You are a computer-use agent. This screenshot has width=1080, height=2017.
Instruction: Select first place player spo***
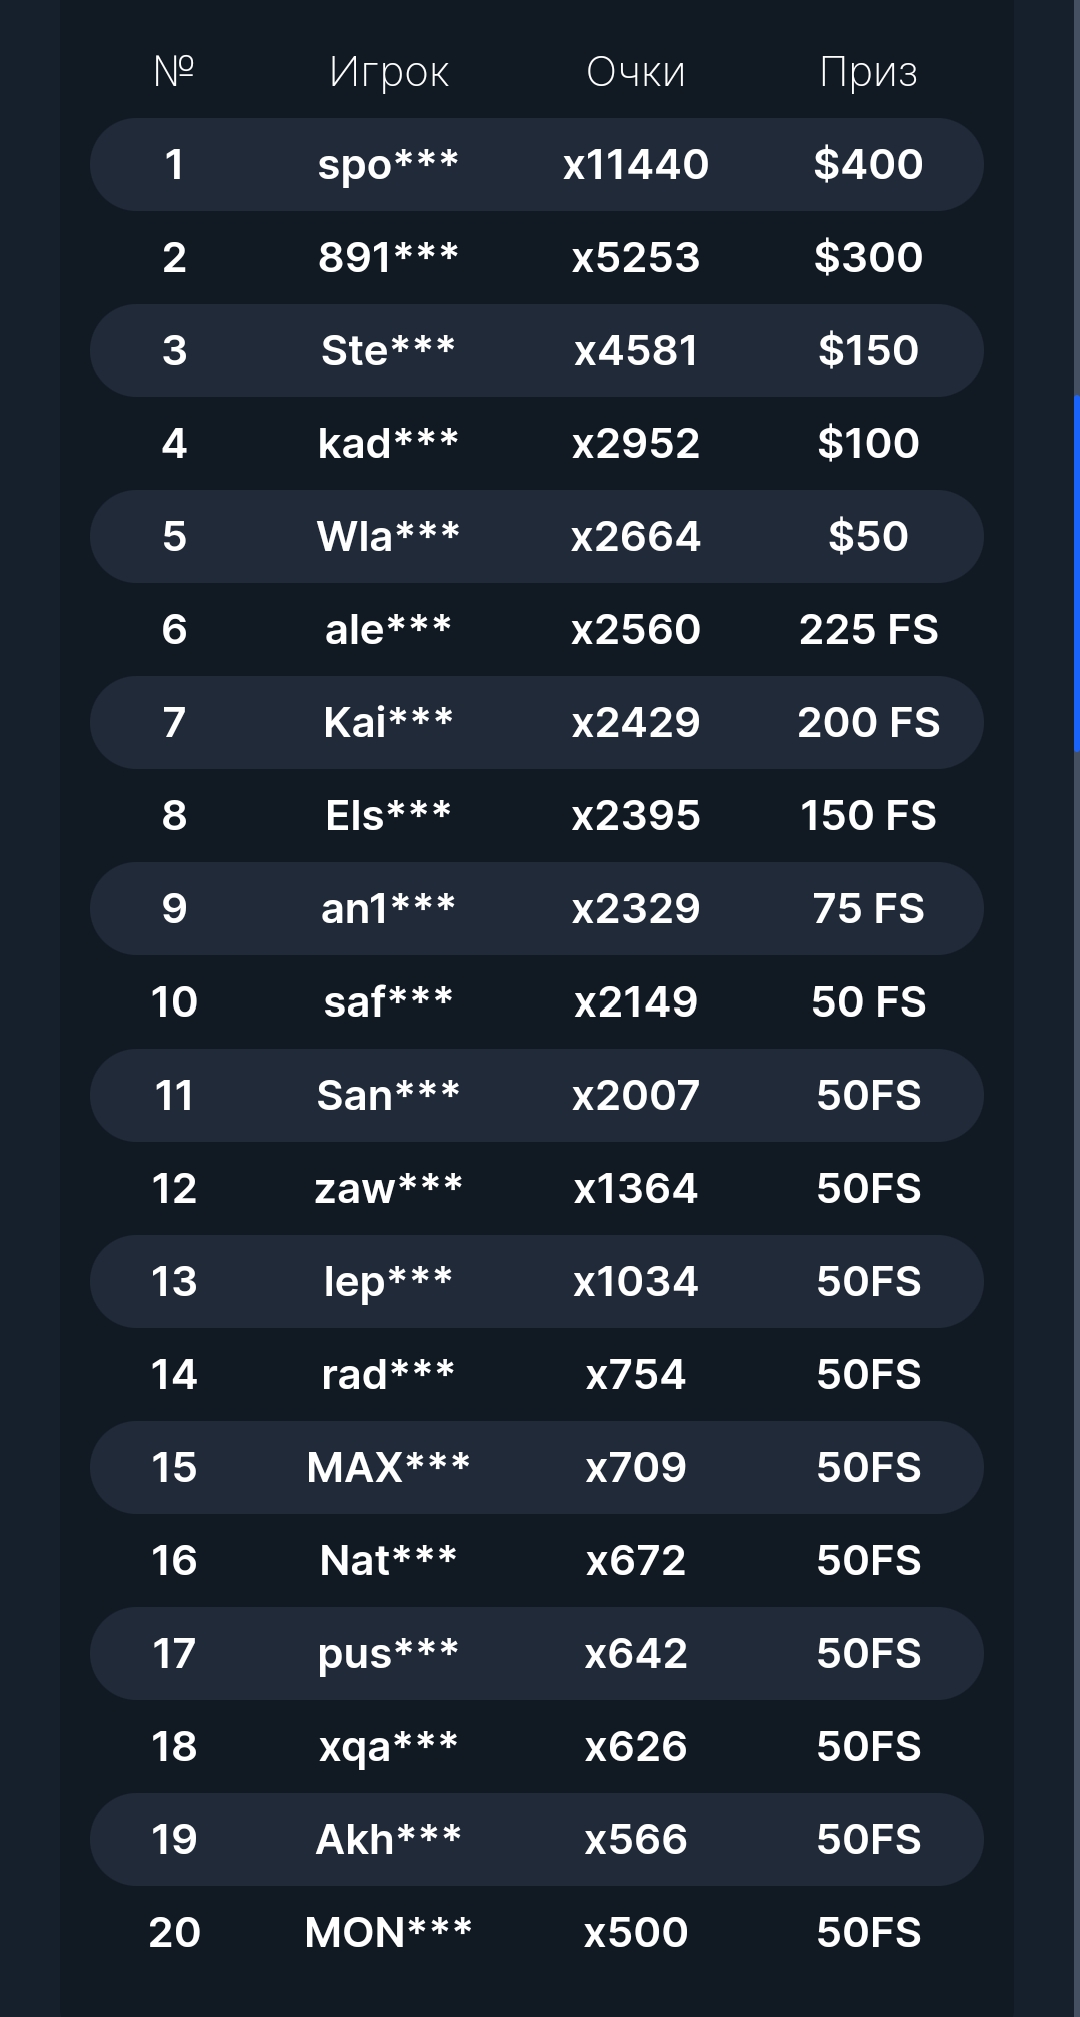tap(388, 165)
